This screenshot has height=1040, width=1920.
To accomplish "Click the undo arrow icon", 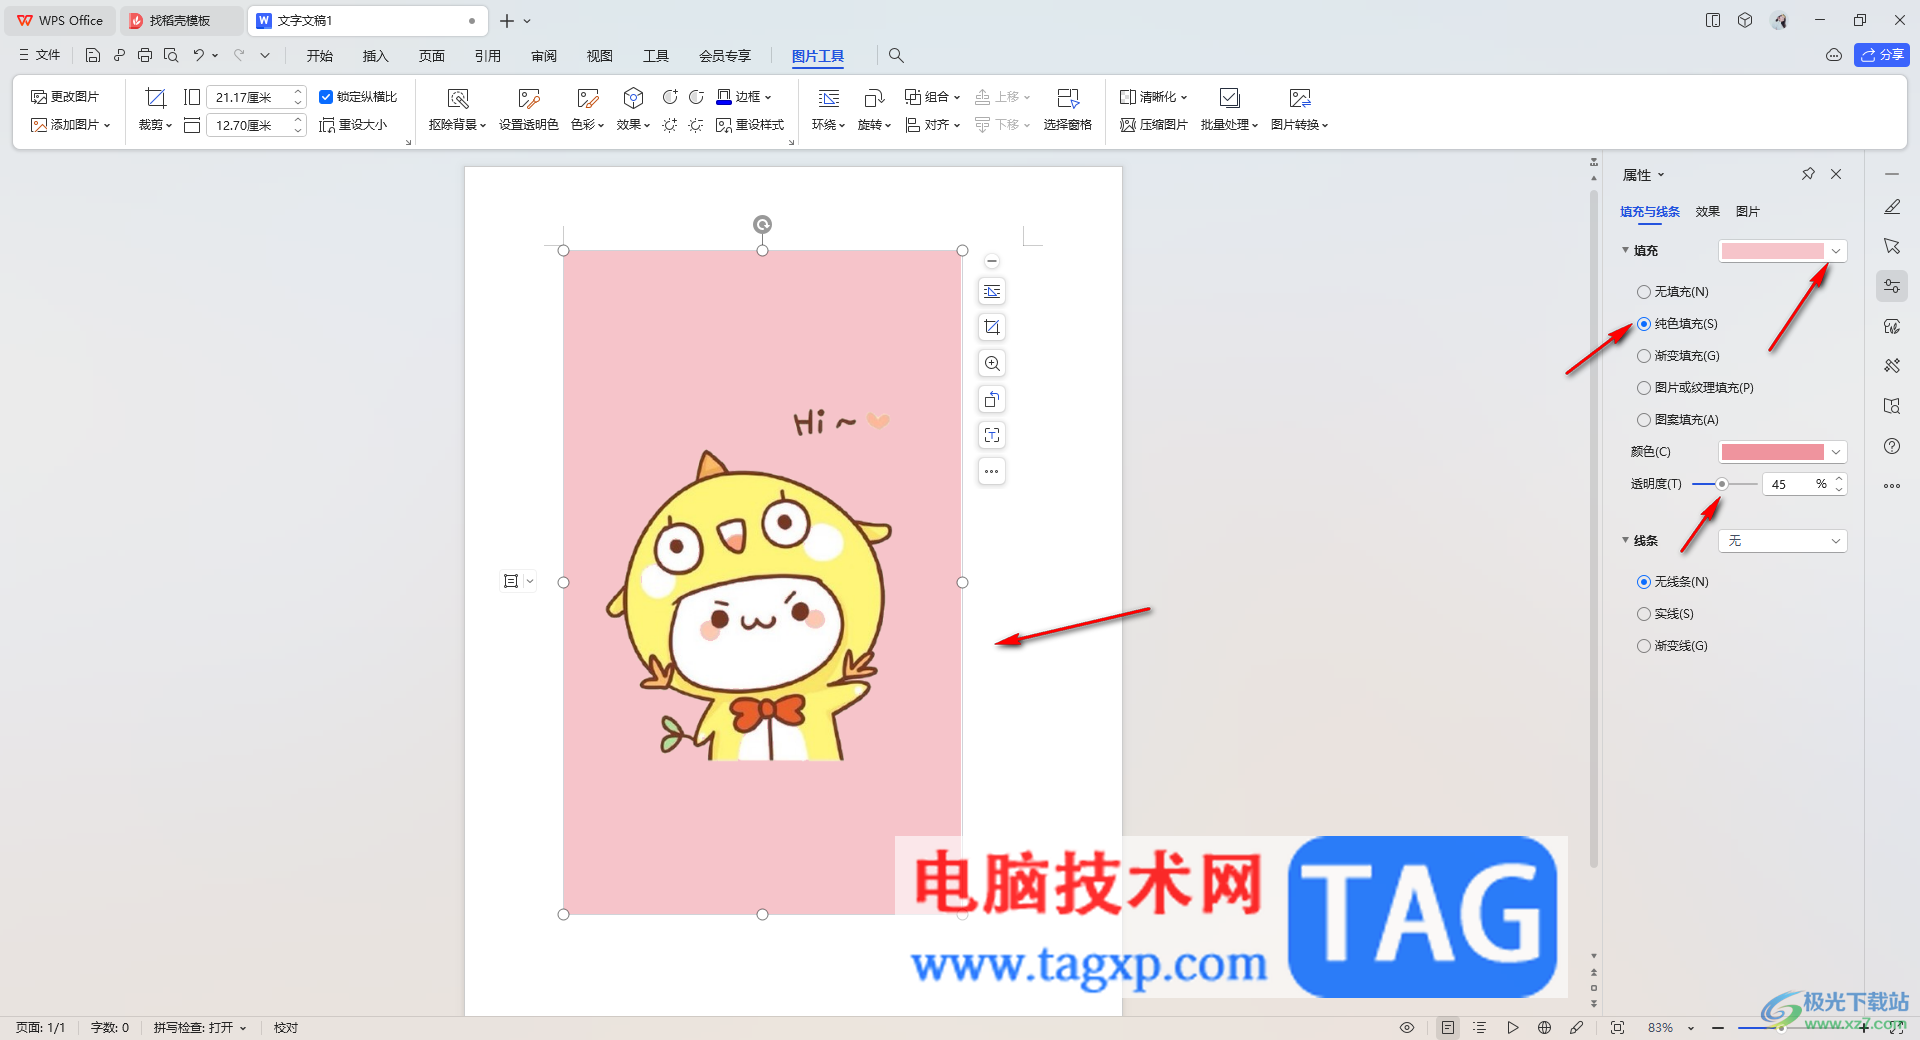I will pos(199,56).
